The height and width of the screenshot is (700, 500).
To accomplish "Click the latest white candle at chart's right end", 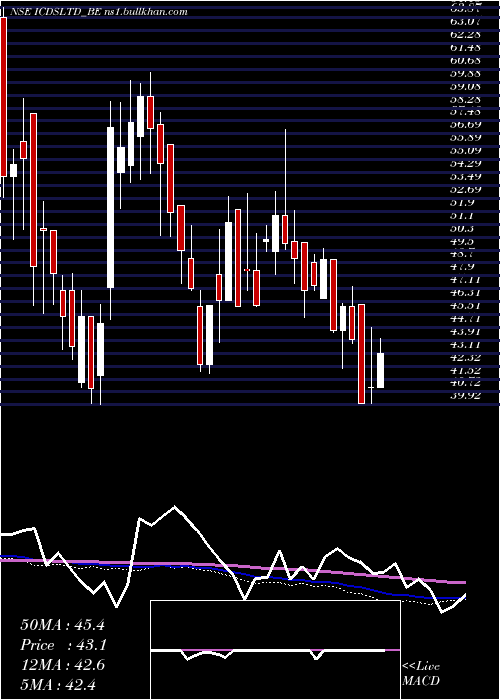I will 380,371.
